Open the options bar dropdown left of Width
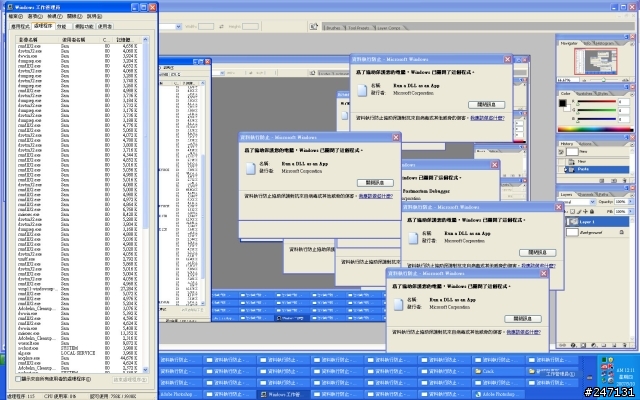Screen dimensions: 640x400 click(x=178, y=27)
